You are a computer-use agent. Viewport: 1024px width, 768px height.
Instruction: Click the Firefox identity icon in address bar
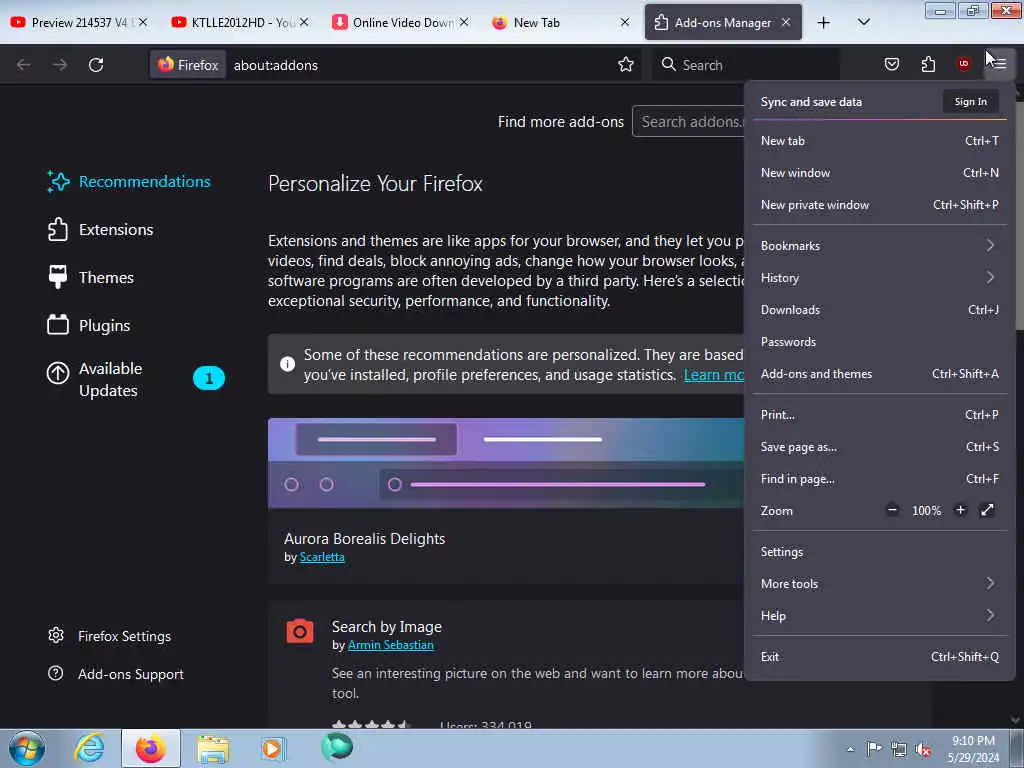tap(188, 65)
